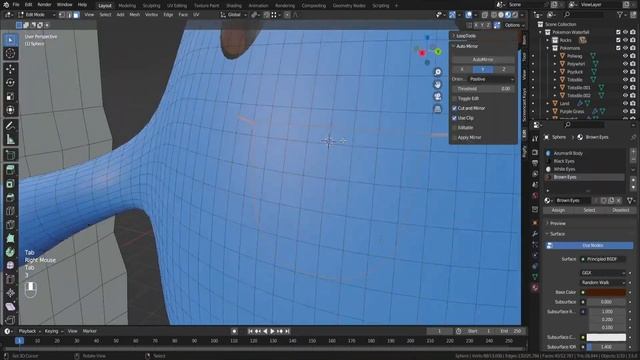Enable the Editable checkbox
This screenshot has width=640, height=360.
pyautogui.click(x=454, y=128)
